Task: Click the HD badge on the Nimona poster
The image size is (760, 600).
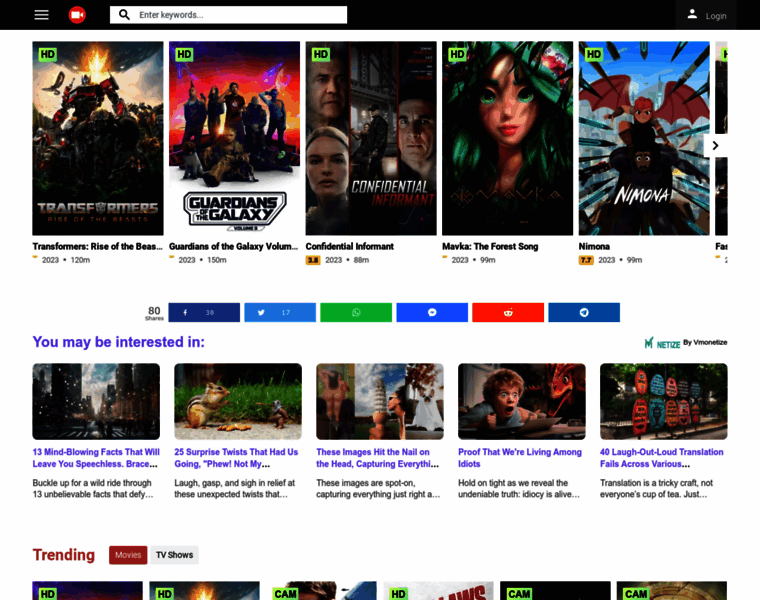Action: click(x=594, y=54)
